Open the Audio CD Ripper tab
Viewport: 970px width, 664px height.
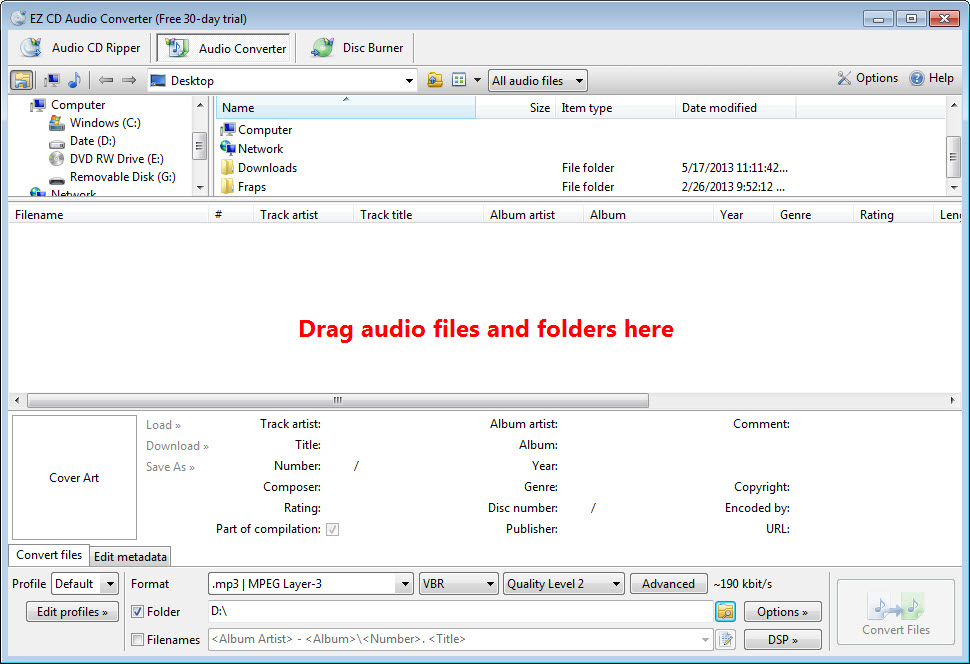(81, 48)
